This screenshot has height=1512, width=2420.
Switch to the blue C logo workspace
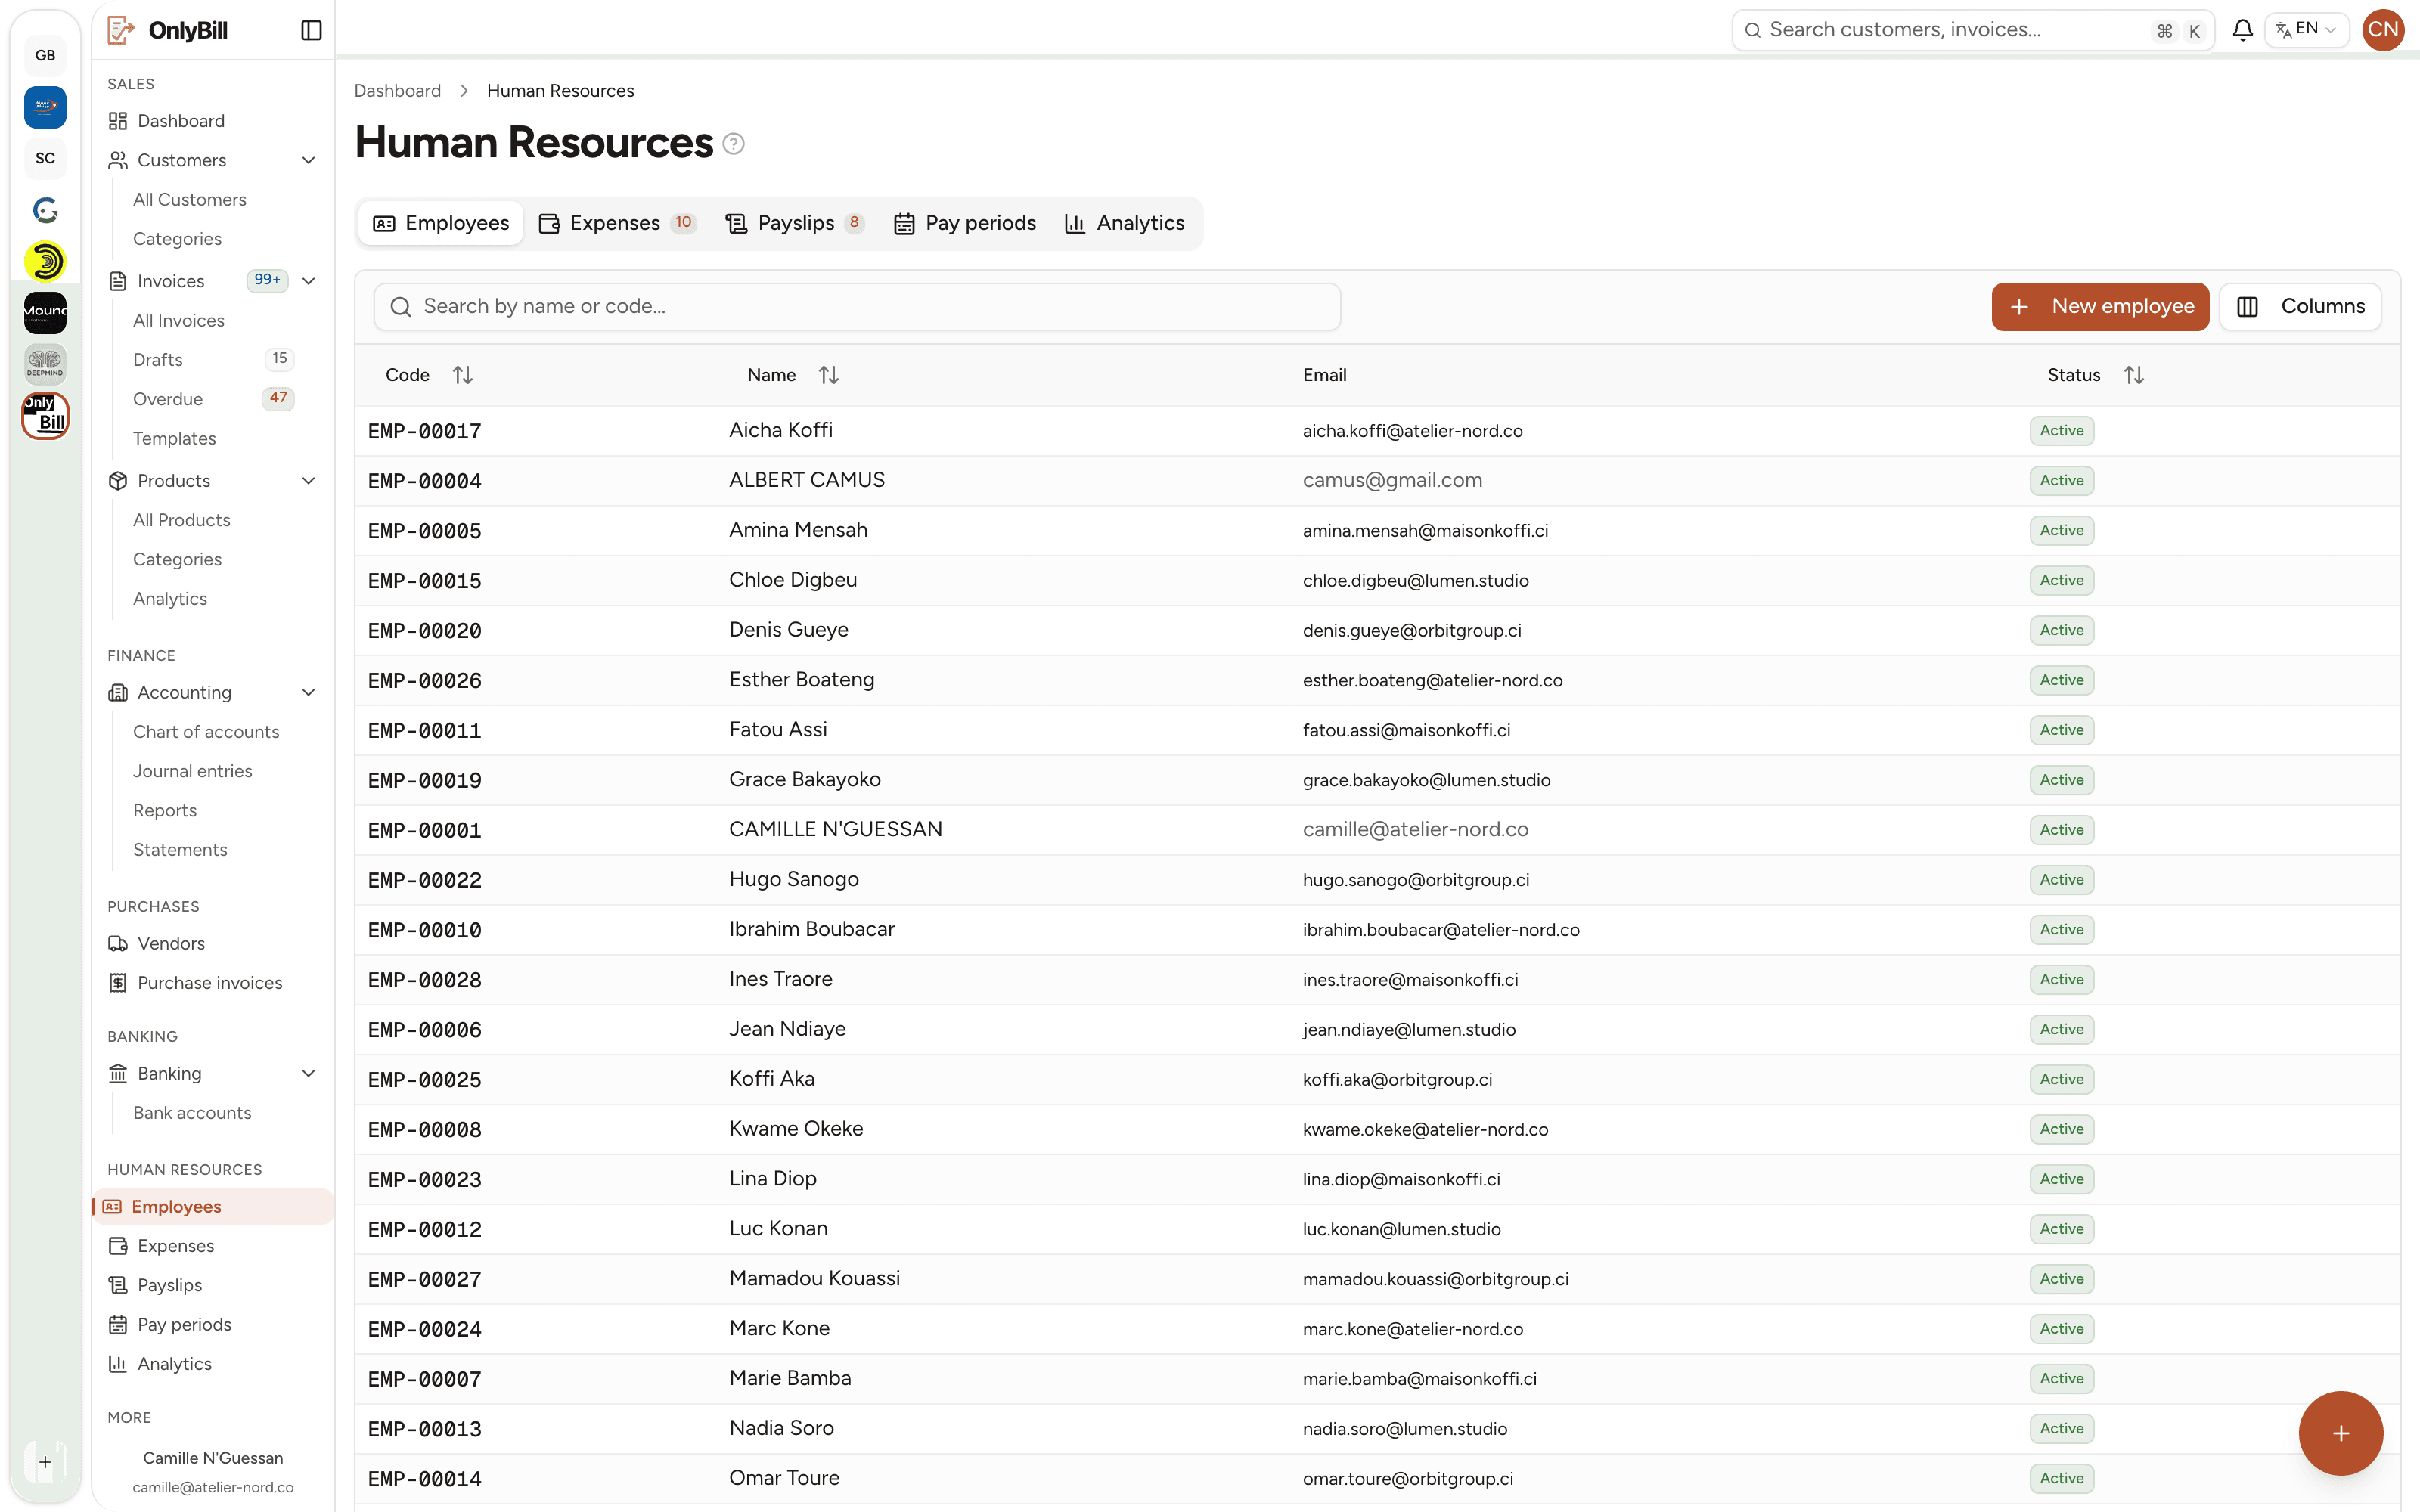45,210
